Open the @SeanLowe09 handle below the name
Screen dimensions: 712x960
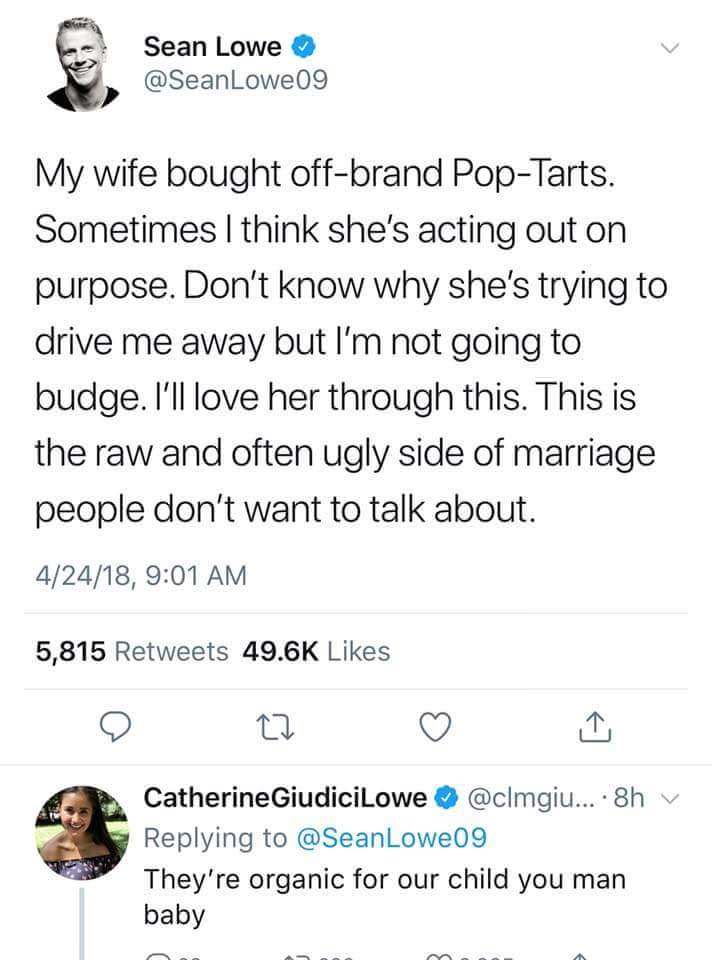[235, 81]
